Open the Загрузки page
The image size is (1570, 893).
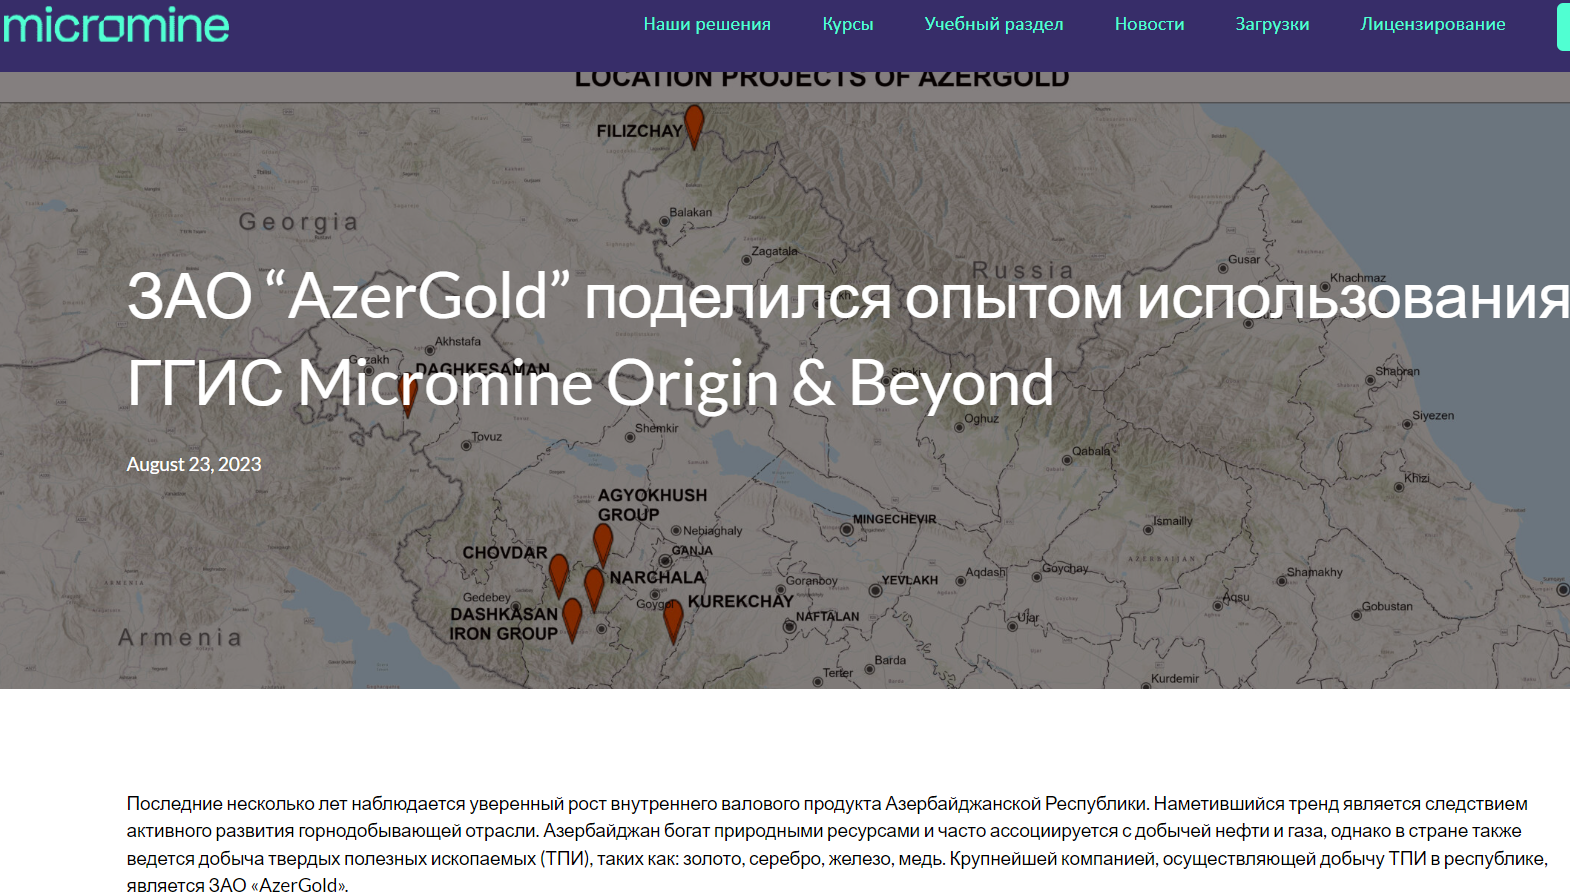coord(1272,24)
